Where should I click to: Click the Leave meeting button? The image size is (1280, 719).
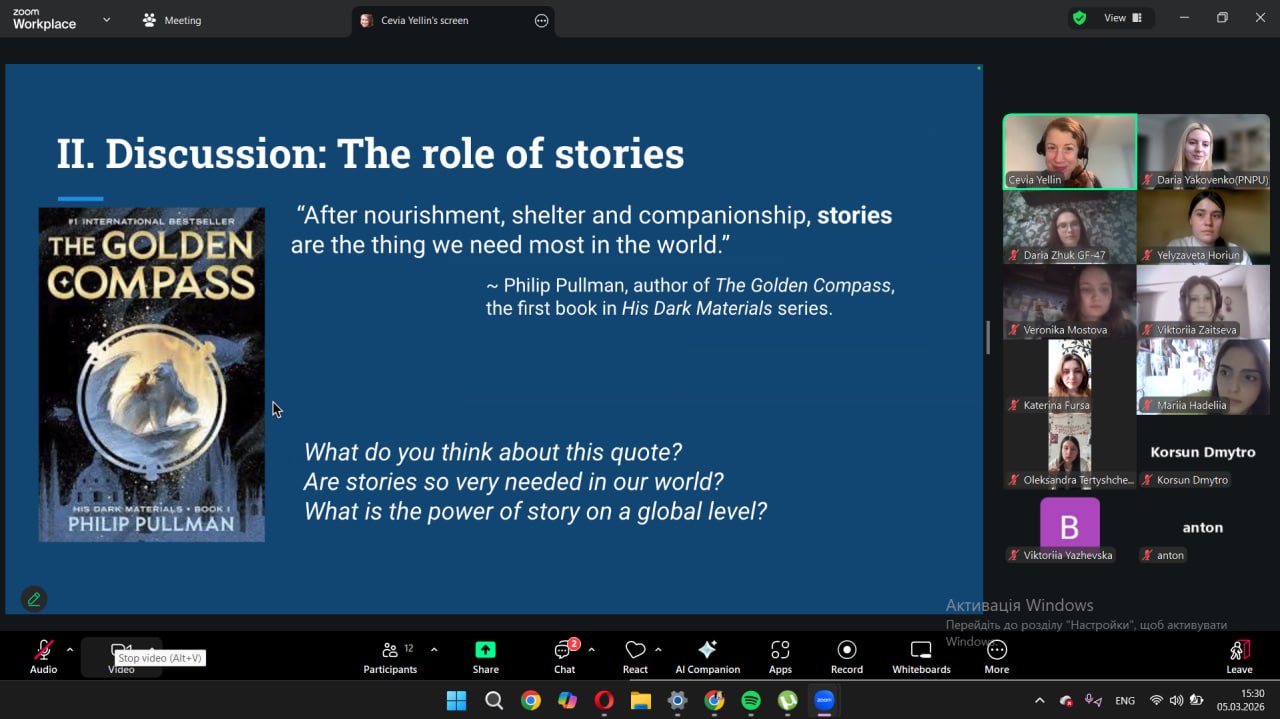coord(1239,656)
